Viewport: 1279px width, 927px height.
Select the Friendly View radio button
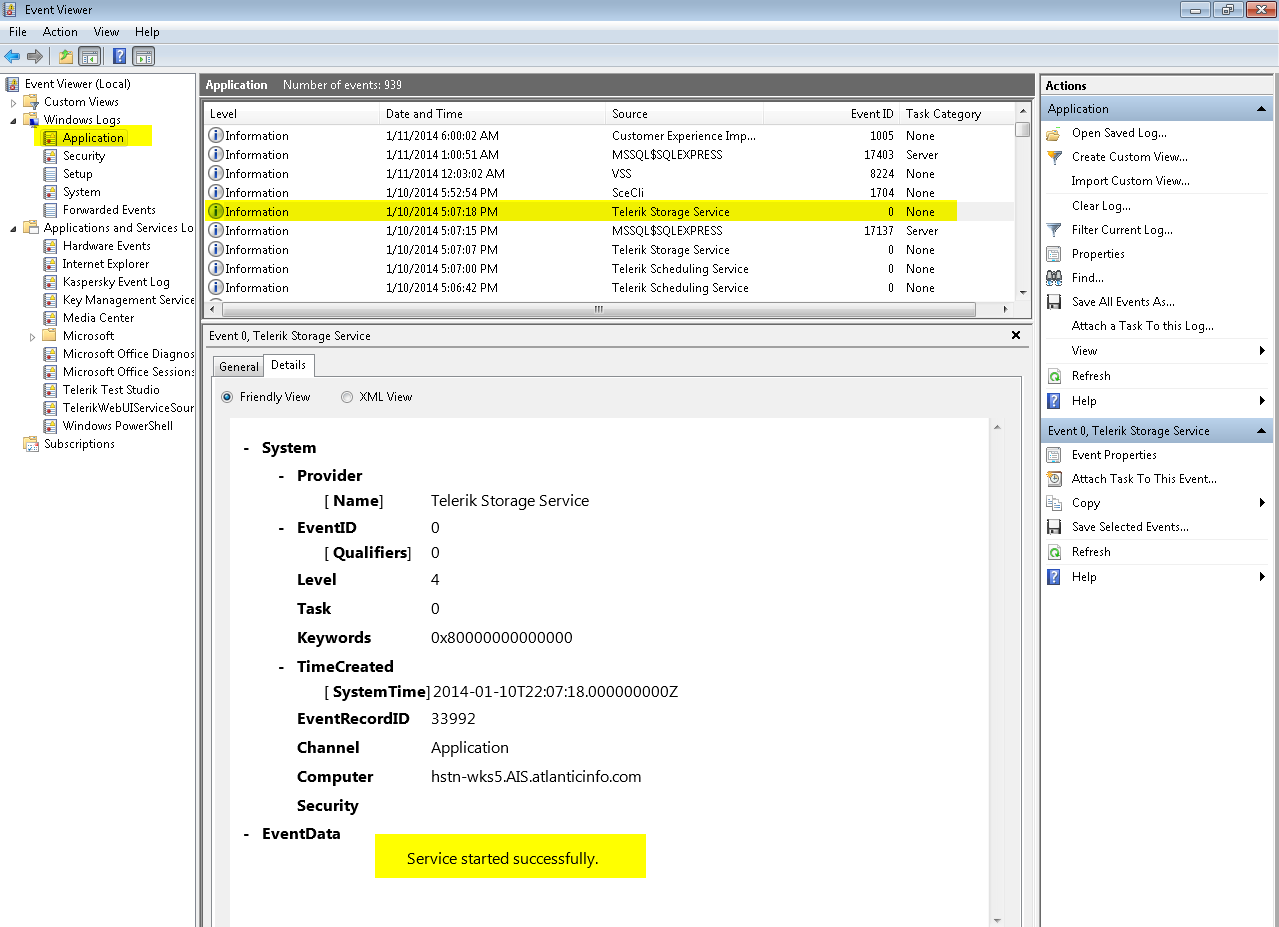pos(227,397)
